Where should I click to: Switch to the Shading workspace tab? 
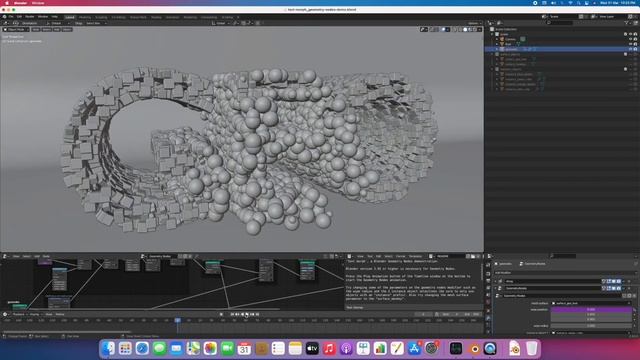[156, 17]
